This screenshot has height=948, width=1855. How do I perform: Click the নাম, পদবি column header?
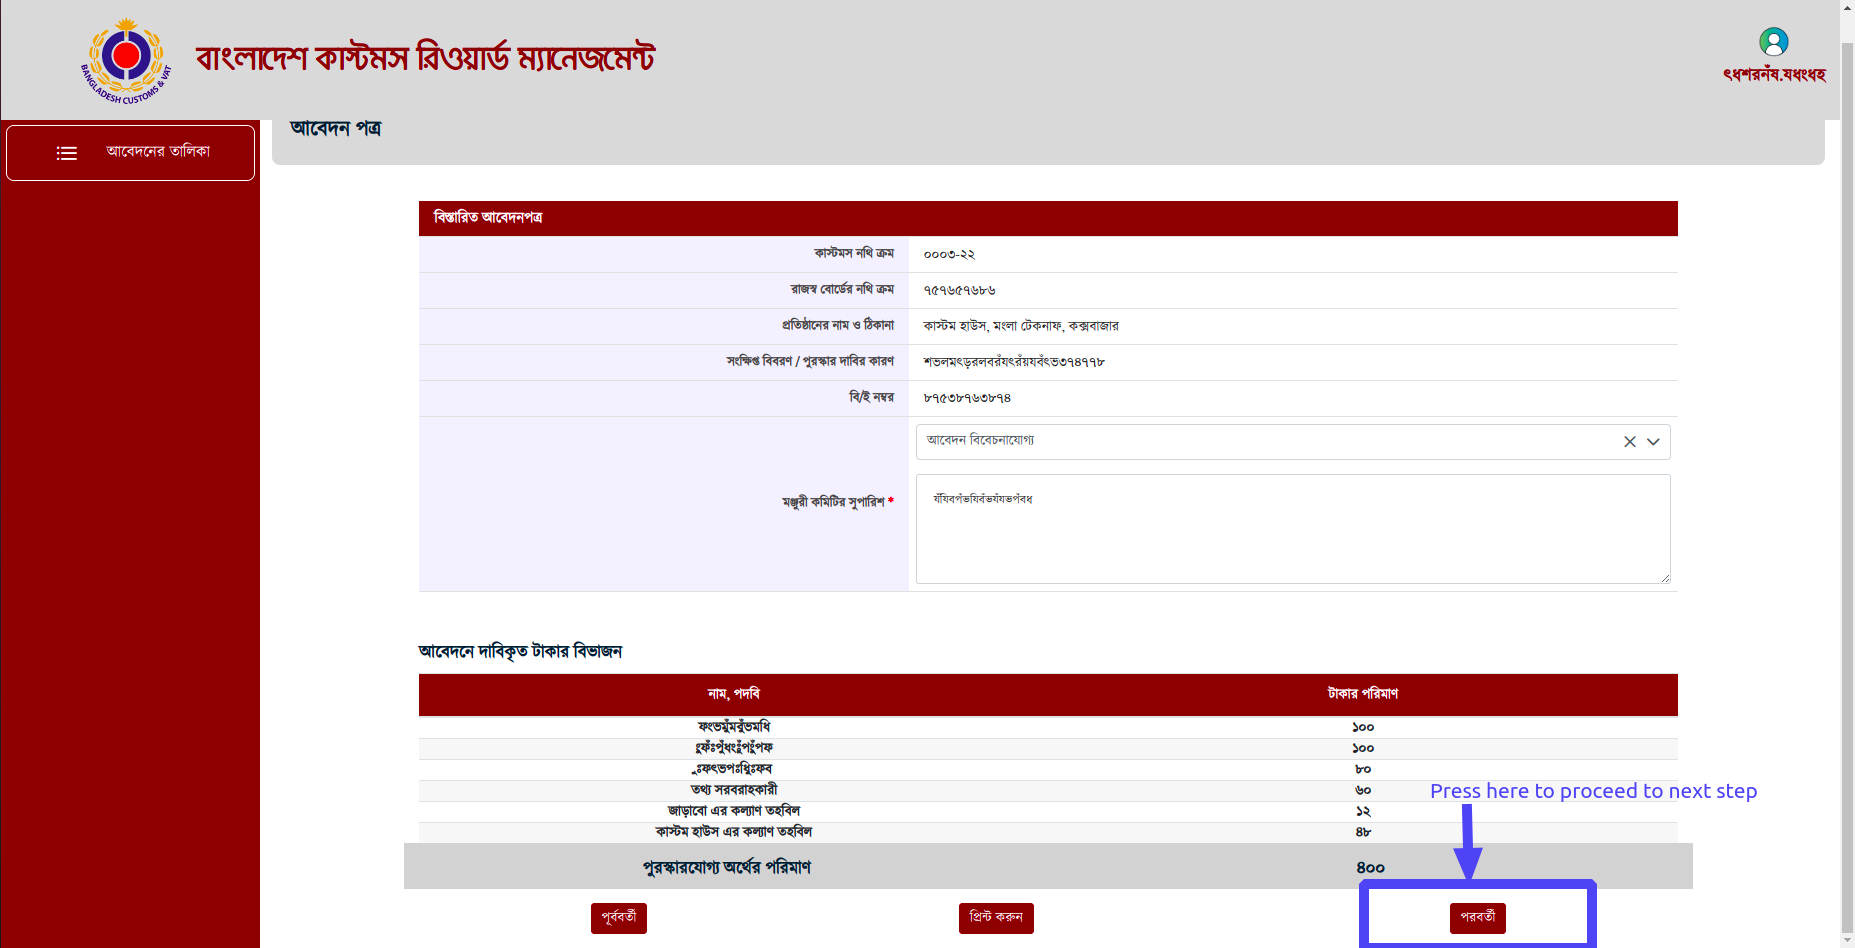coord(733,694)
